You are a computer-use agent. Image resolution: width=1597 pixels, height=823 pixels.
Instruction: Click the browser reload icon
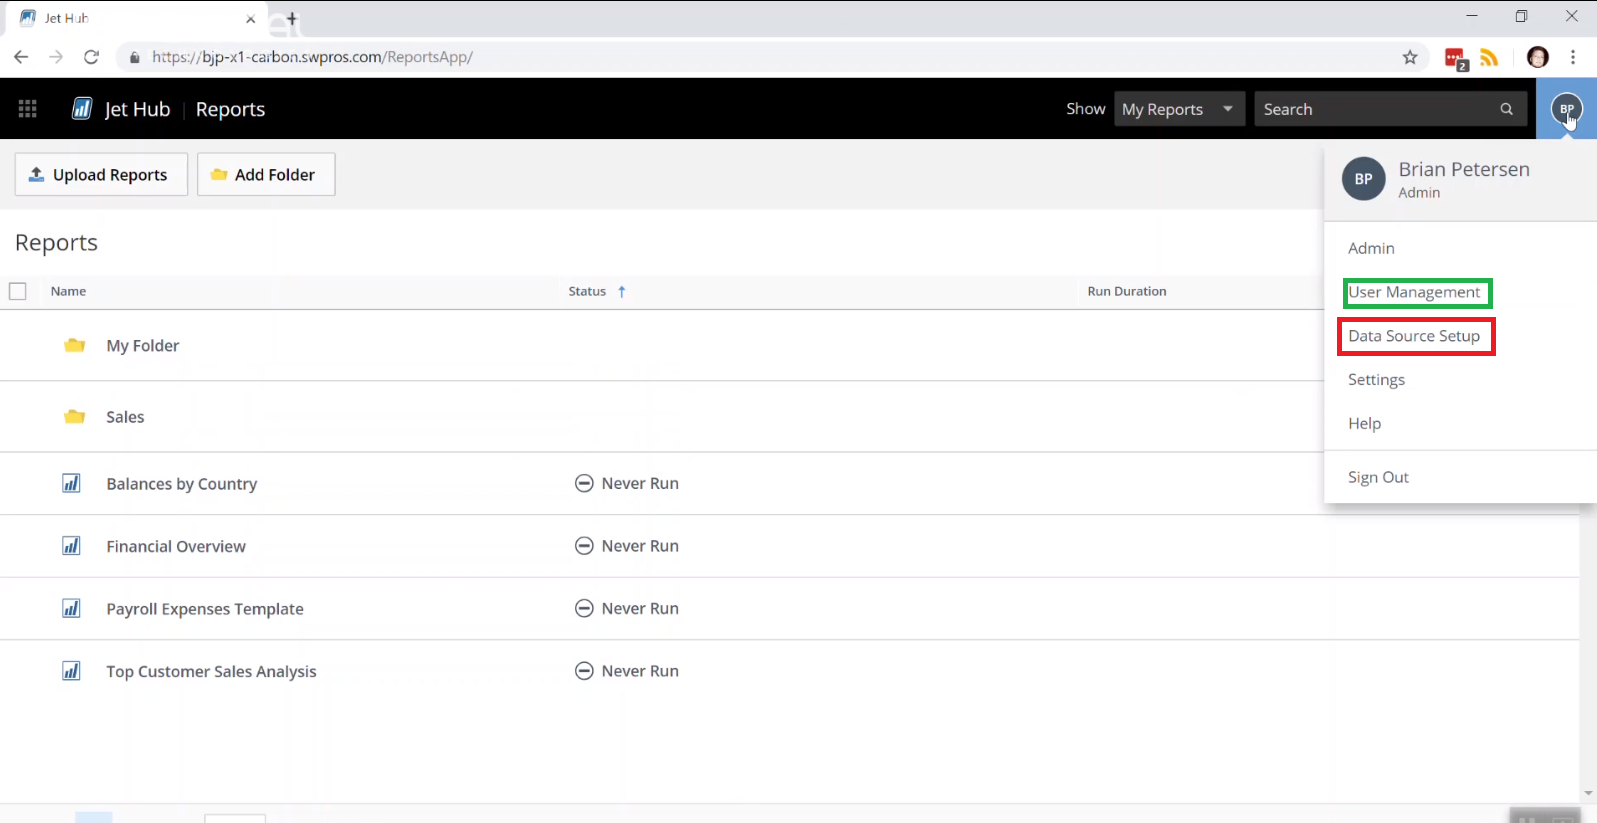(91, 57)
